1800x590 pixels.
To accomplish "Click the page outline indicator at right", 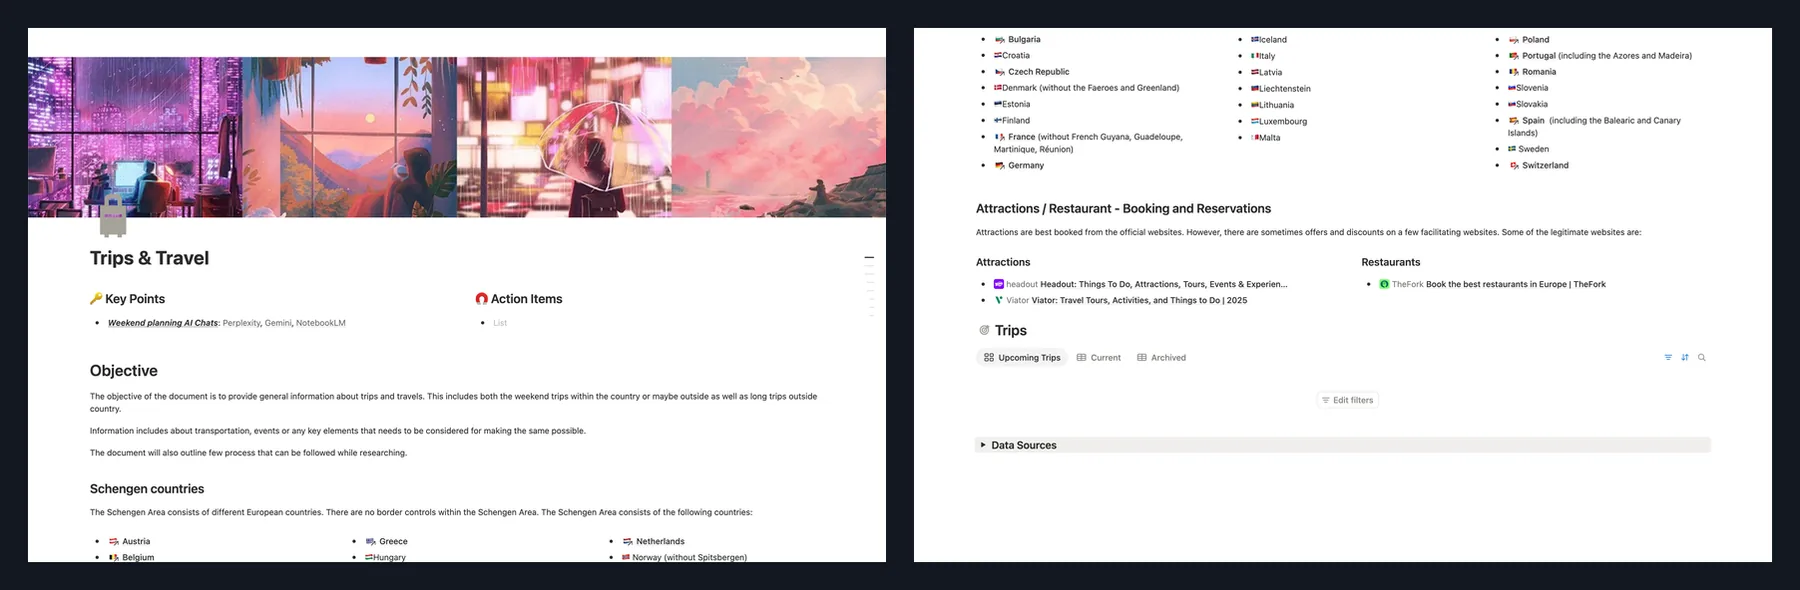I will tap(869, 286).
